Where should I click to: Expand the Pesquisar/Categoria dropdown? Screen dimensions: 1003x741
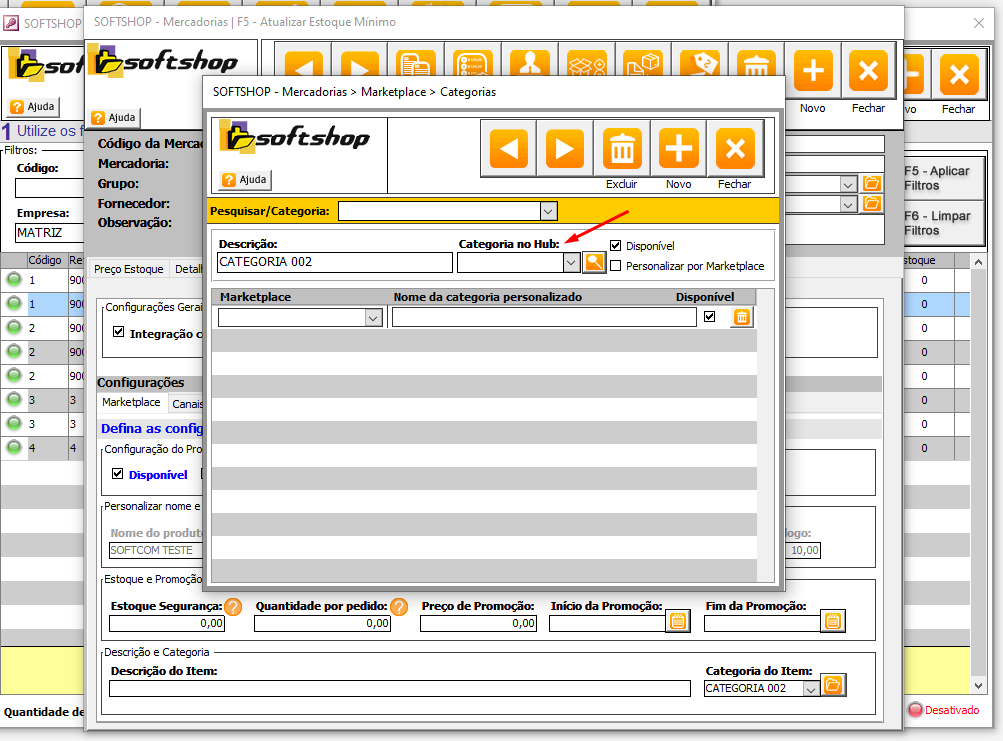click(548, 211)
